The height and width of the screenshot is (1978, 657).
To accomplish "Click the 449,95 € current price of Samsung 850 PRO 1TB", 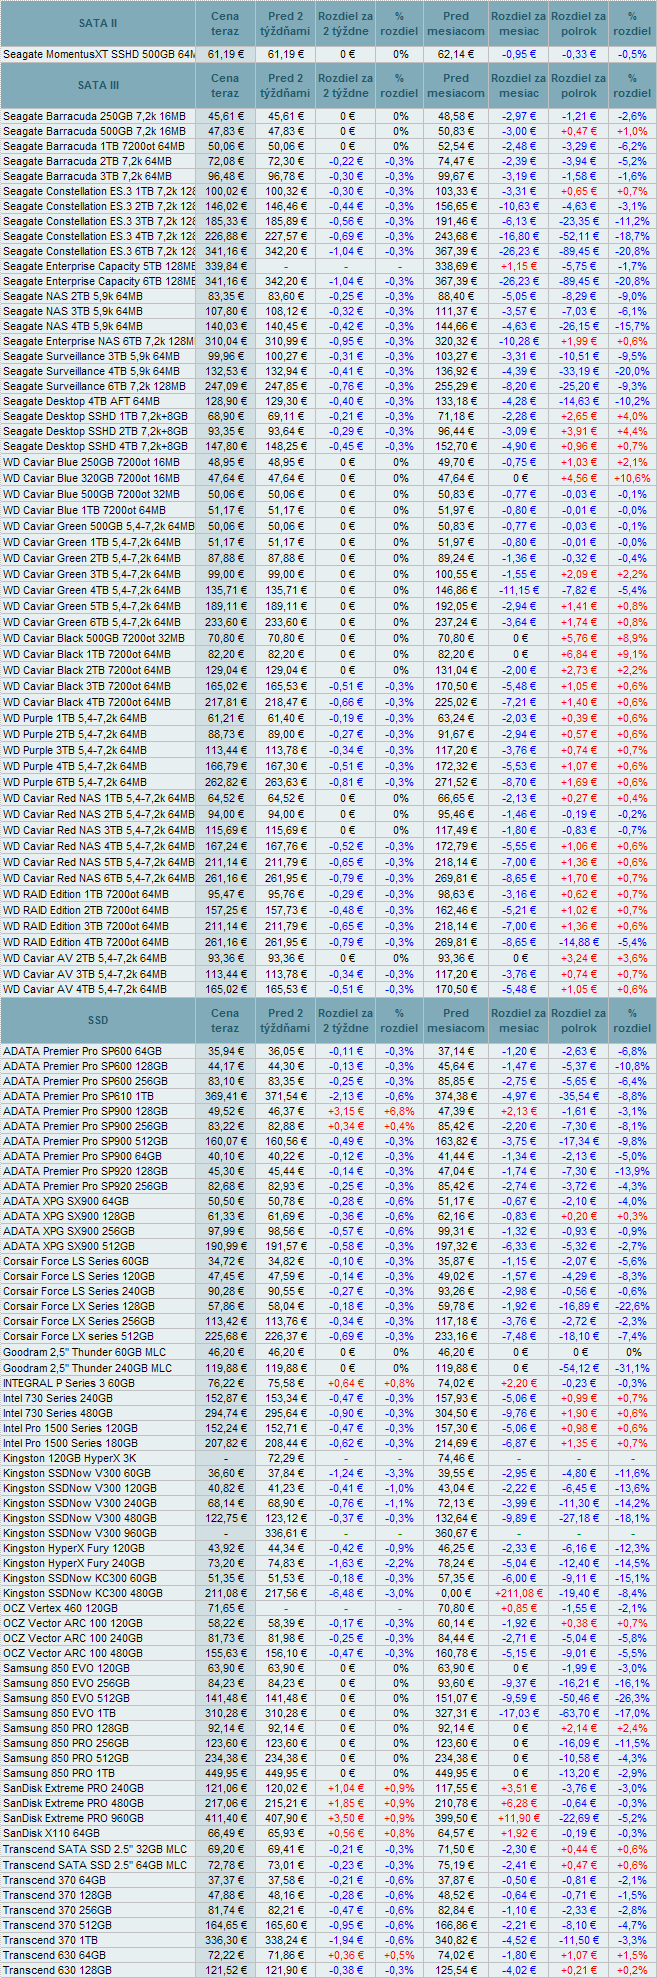I will click(x=225, y=1773).
